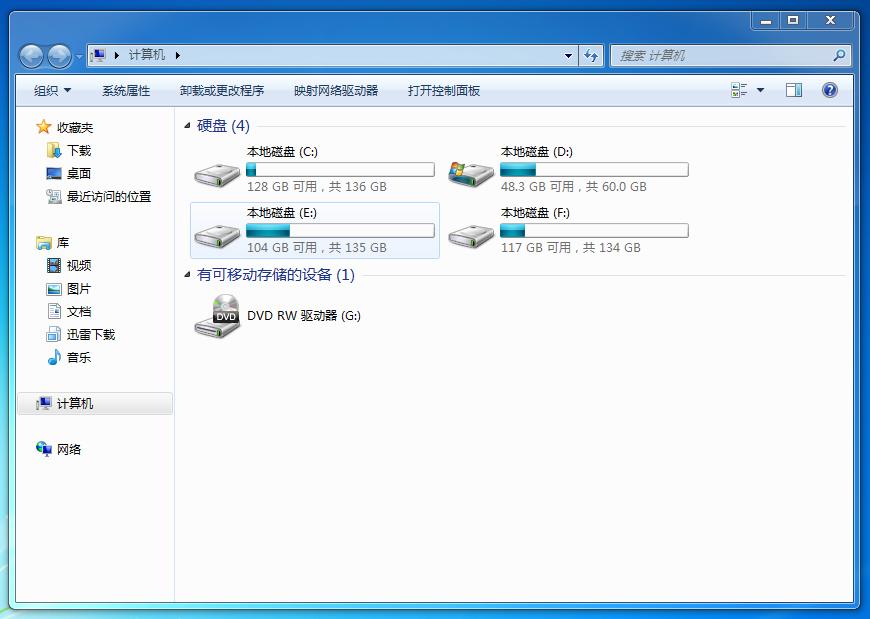The height and width of the screenshot is (619, 870).
Task: Select the 本地磁盘 (F:) drive icon
Action: [x=471, y=236]
